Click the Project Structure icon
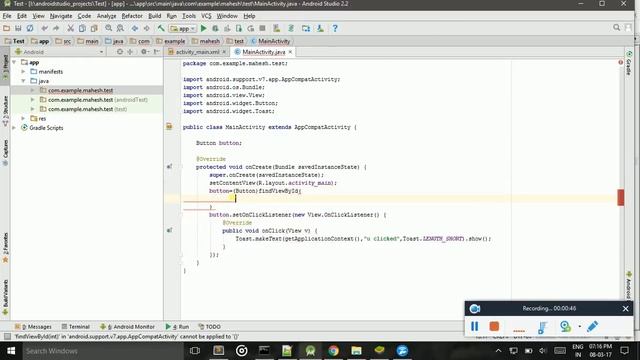The height and width of the screenshot is (360, 640). point(306,29)
